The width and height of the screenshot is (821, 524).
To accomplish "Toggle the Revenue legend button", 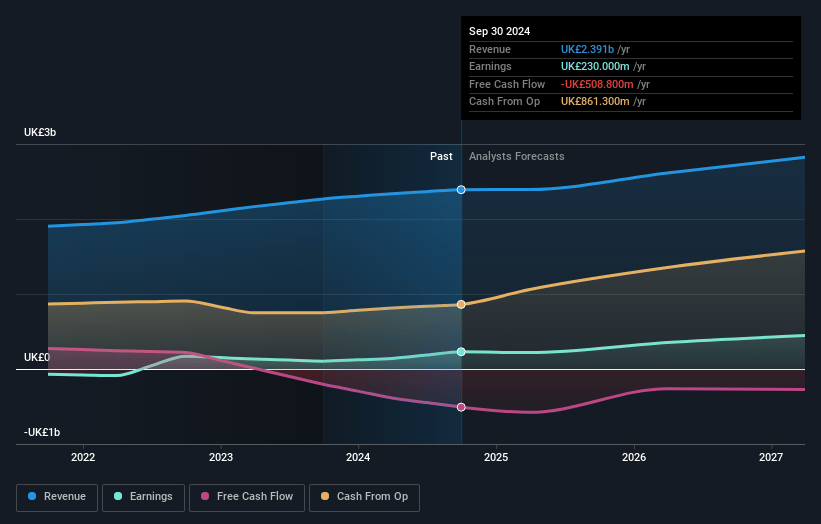I will pos(57,497).
